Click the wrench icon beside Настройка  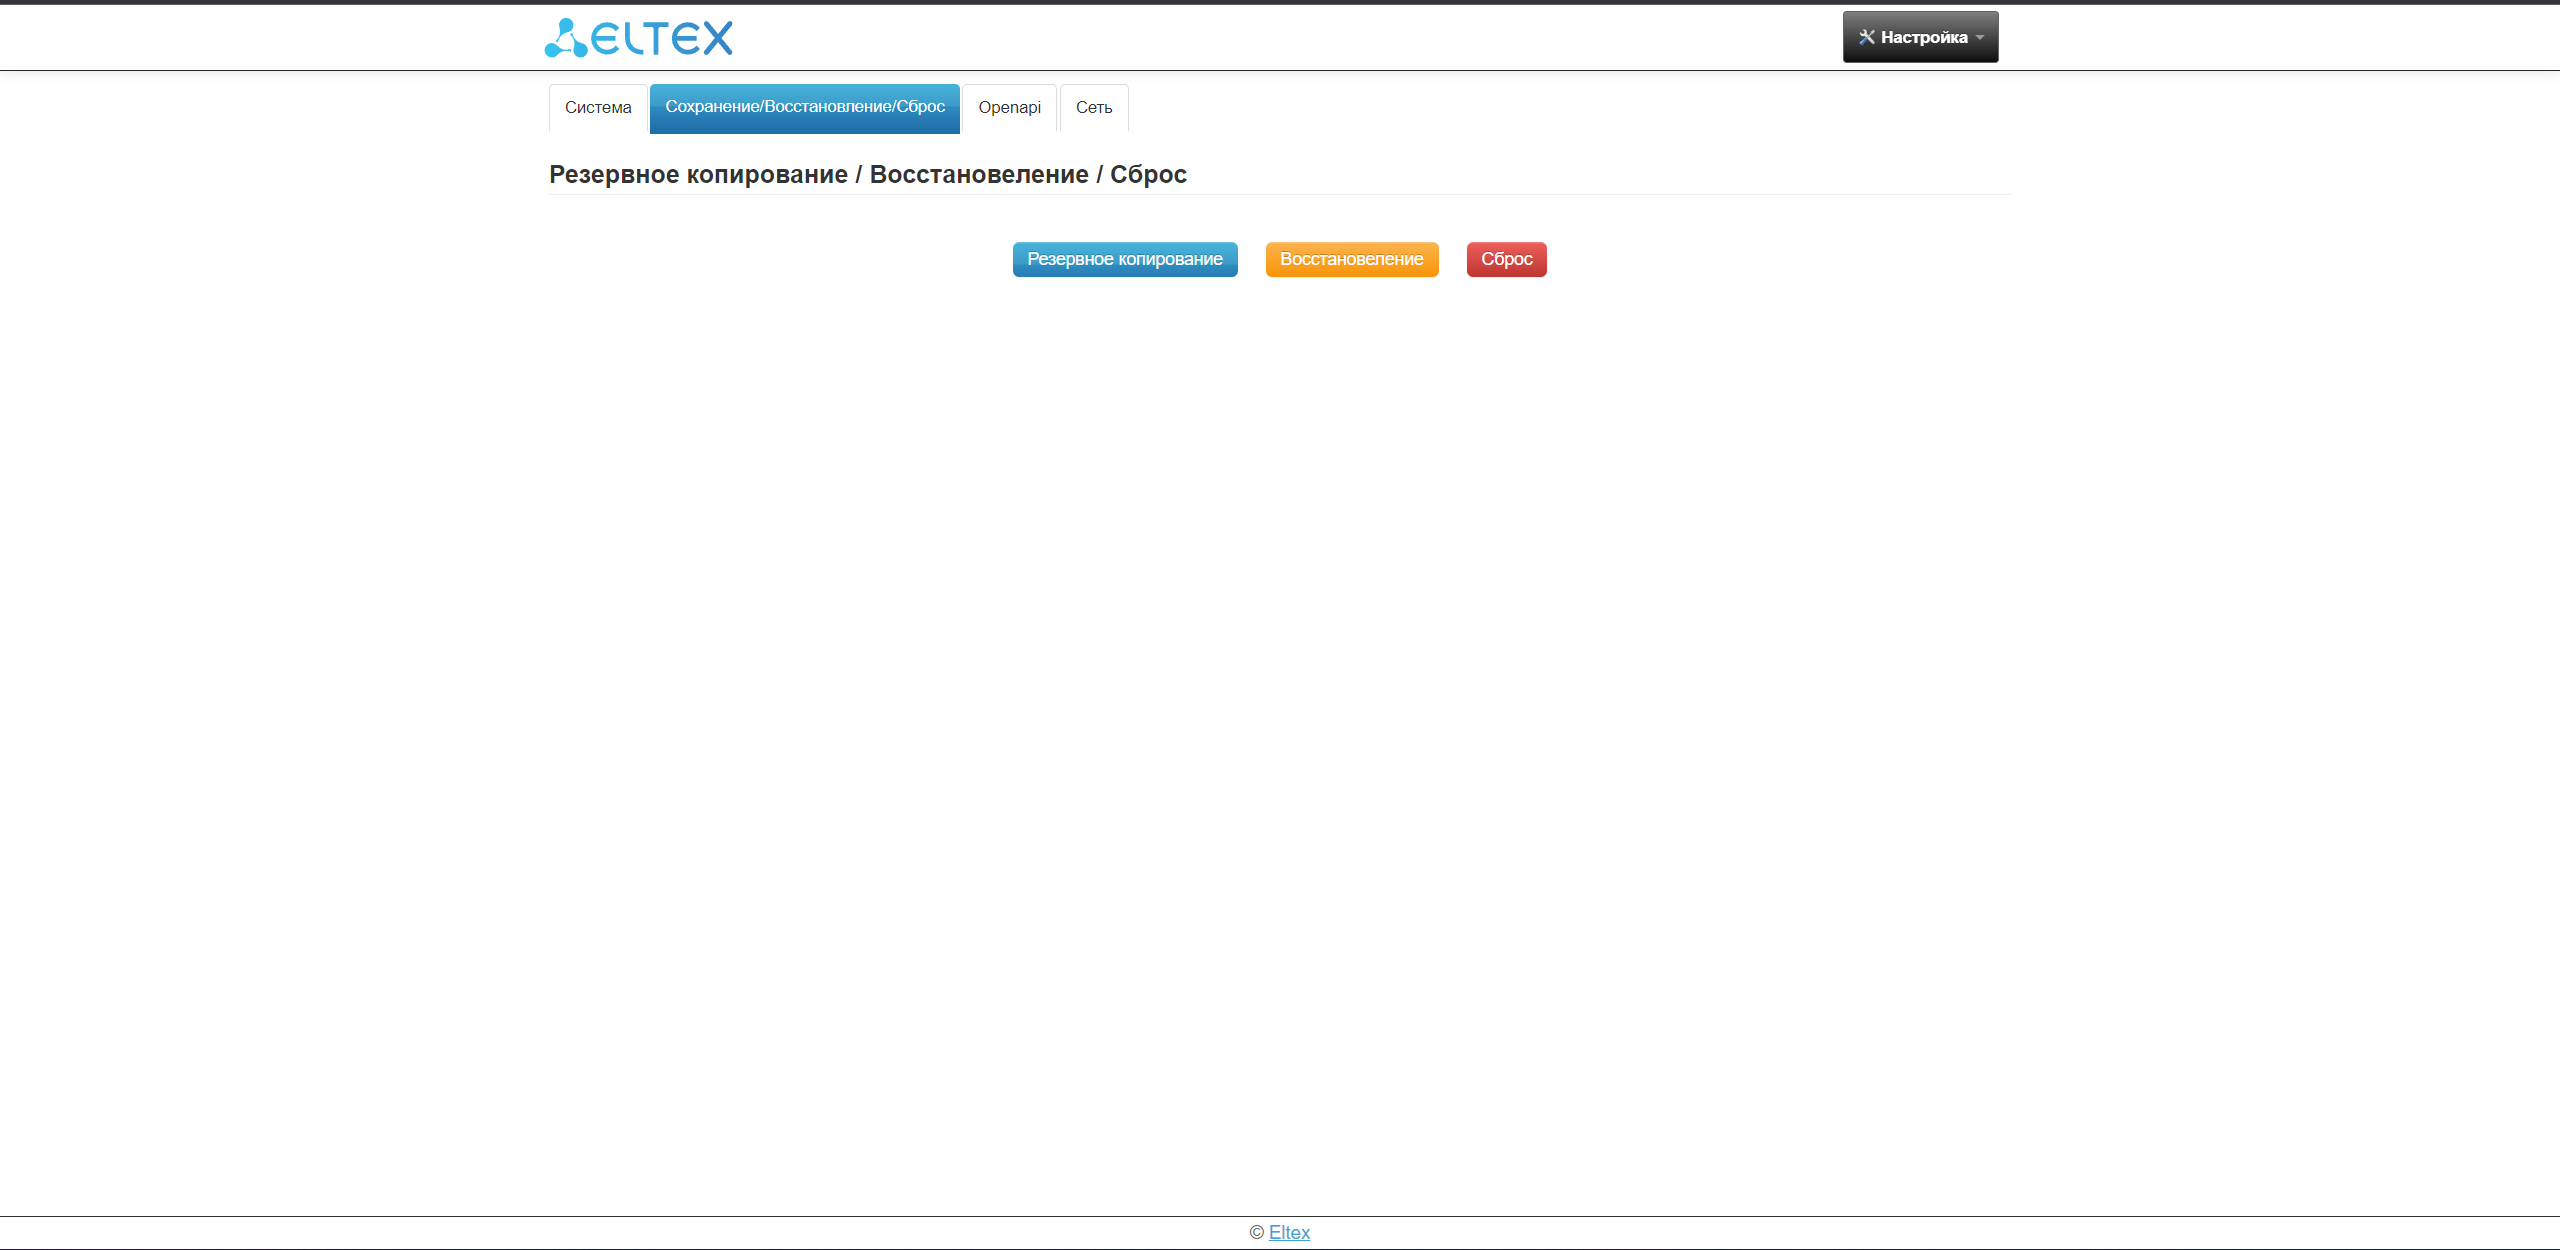pyautogui.click(x=1866, y=37)
